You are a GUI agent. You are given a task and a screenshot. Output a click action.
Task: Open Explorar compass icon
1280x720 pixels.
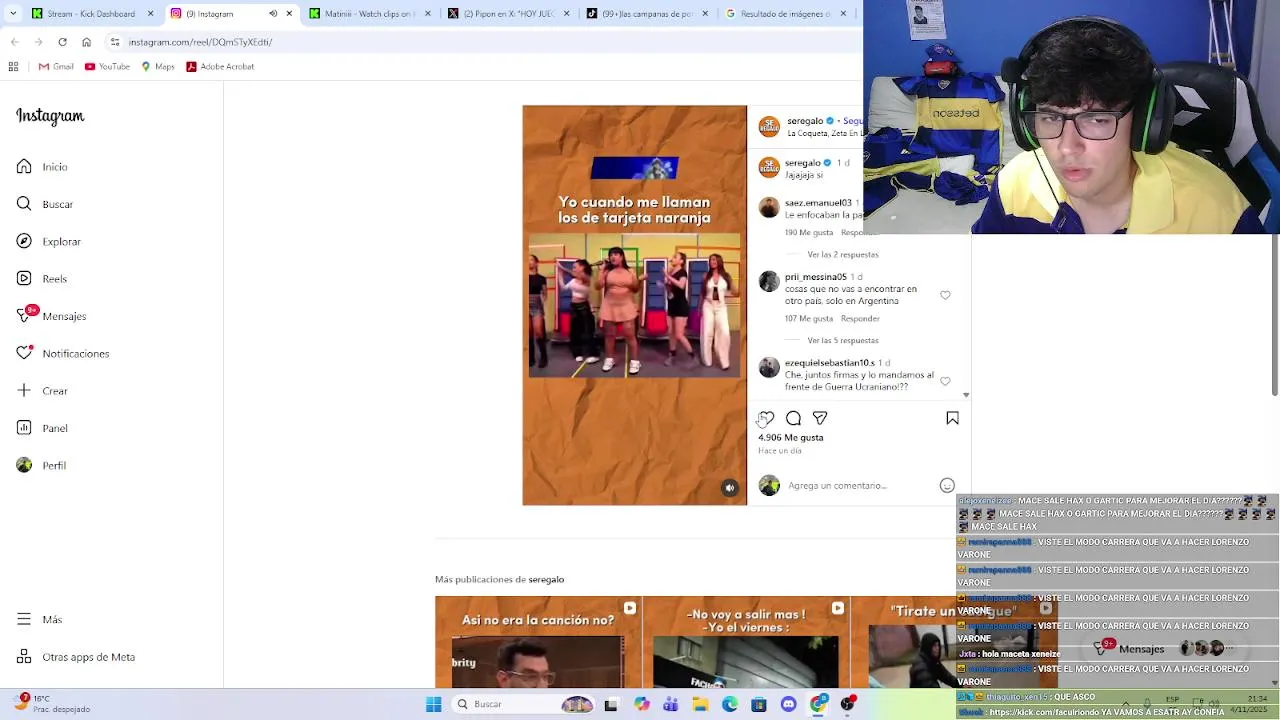click(x=24, y=241)
